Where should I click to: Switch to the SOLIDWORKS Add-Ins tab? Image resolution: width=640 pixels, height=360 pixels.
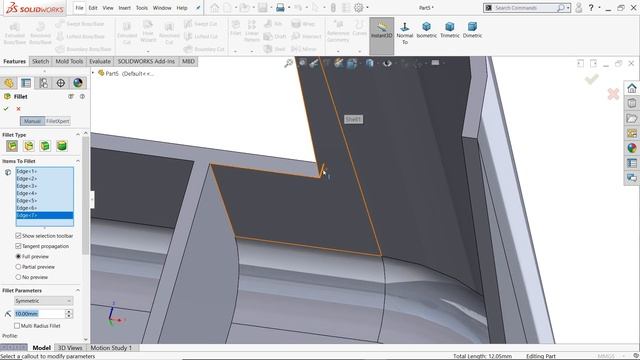pyautogui.click(x=146, y=61)
